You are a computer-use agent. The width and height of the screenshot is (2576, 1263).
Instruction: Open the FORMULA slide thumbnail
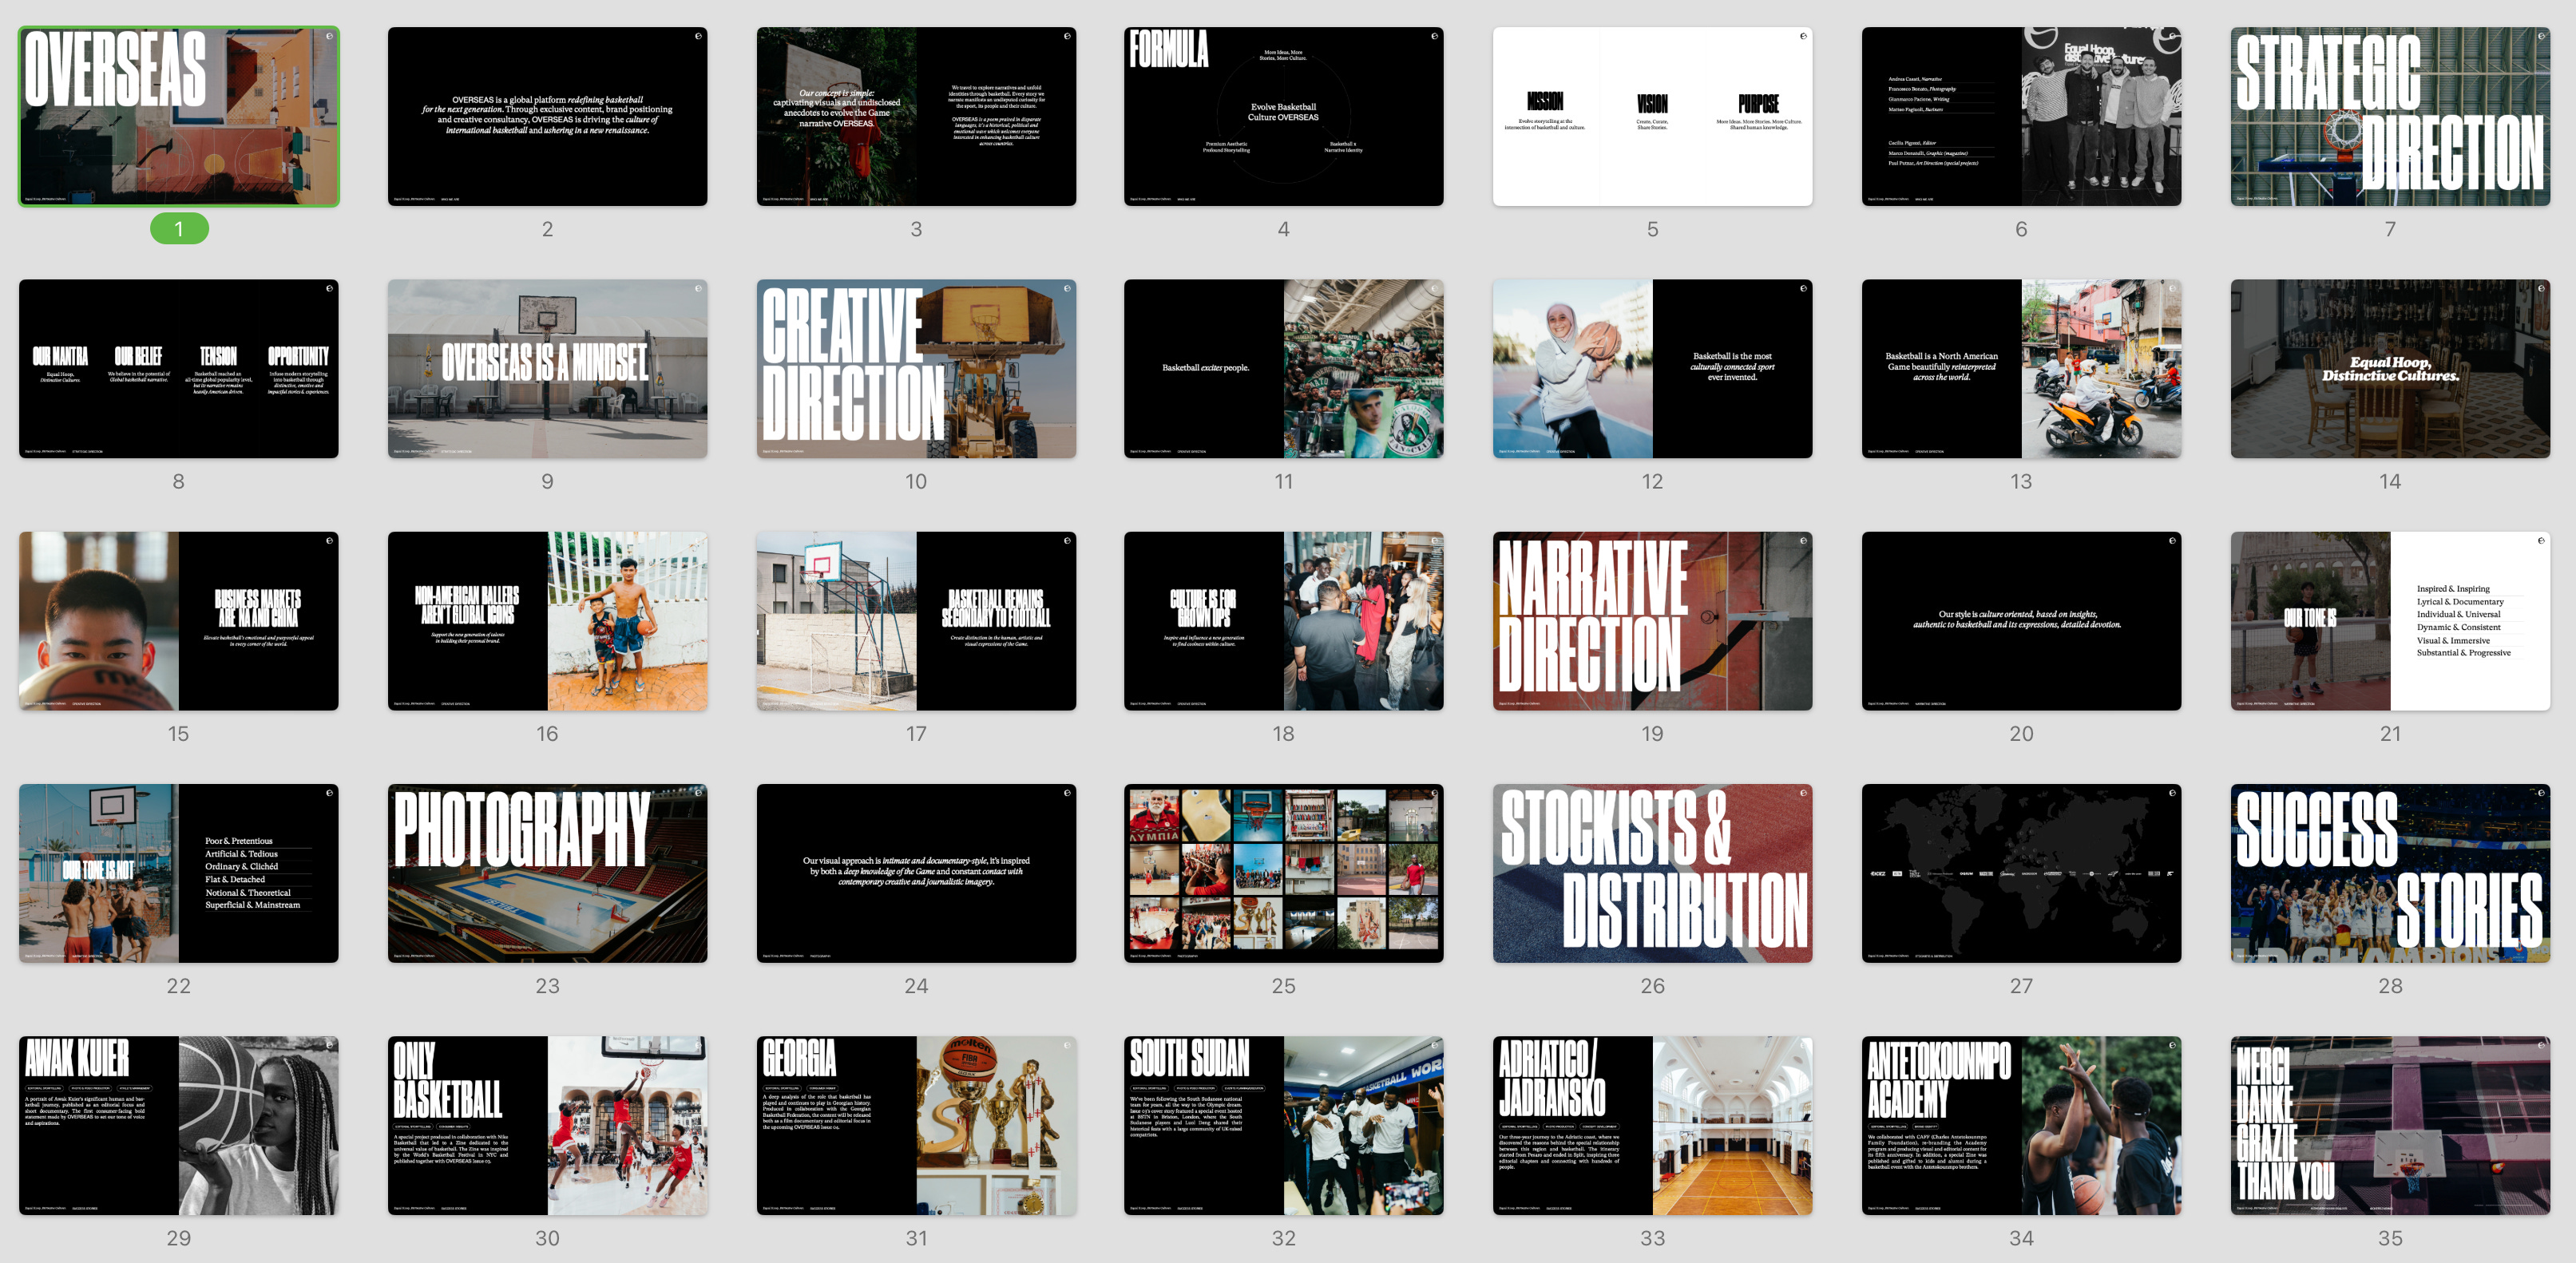pyautogui.click(x=1283, y=116)
